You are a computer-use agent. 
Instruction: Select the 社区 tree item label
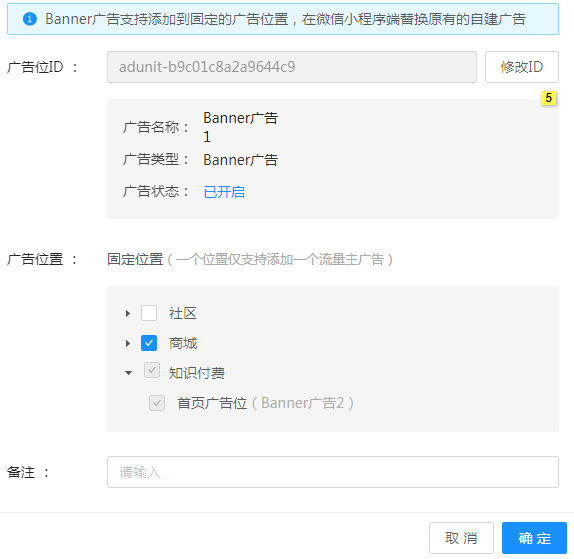pyautogui.click(x=183, y=313)
